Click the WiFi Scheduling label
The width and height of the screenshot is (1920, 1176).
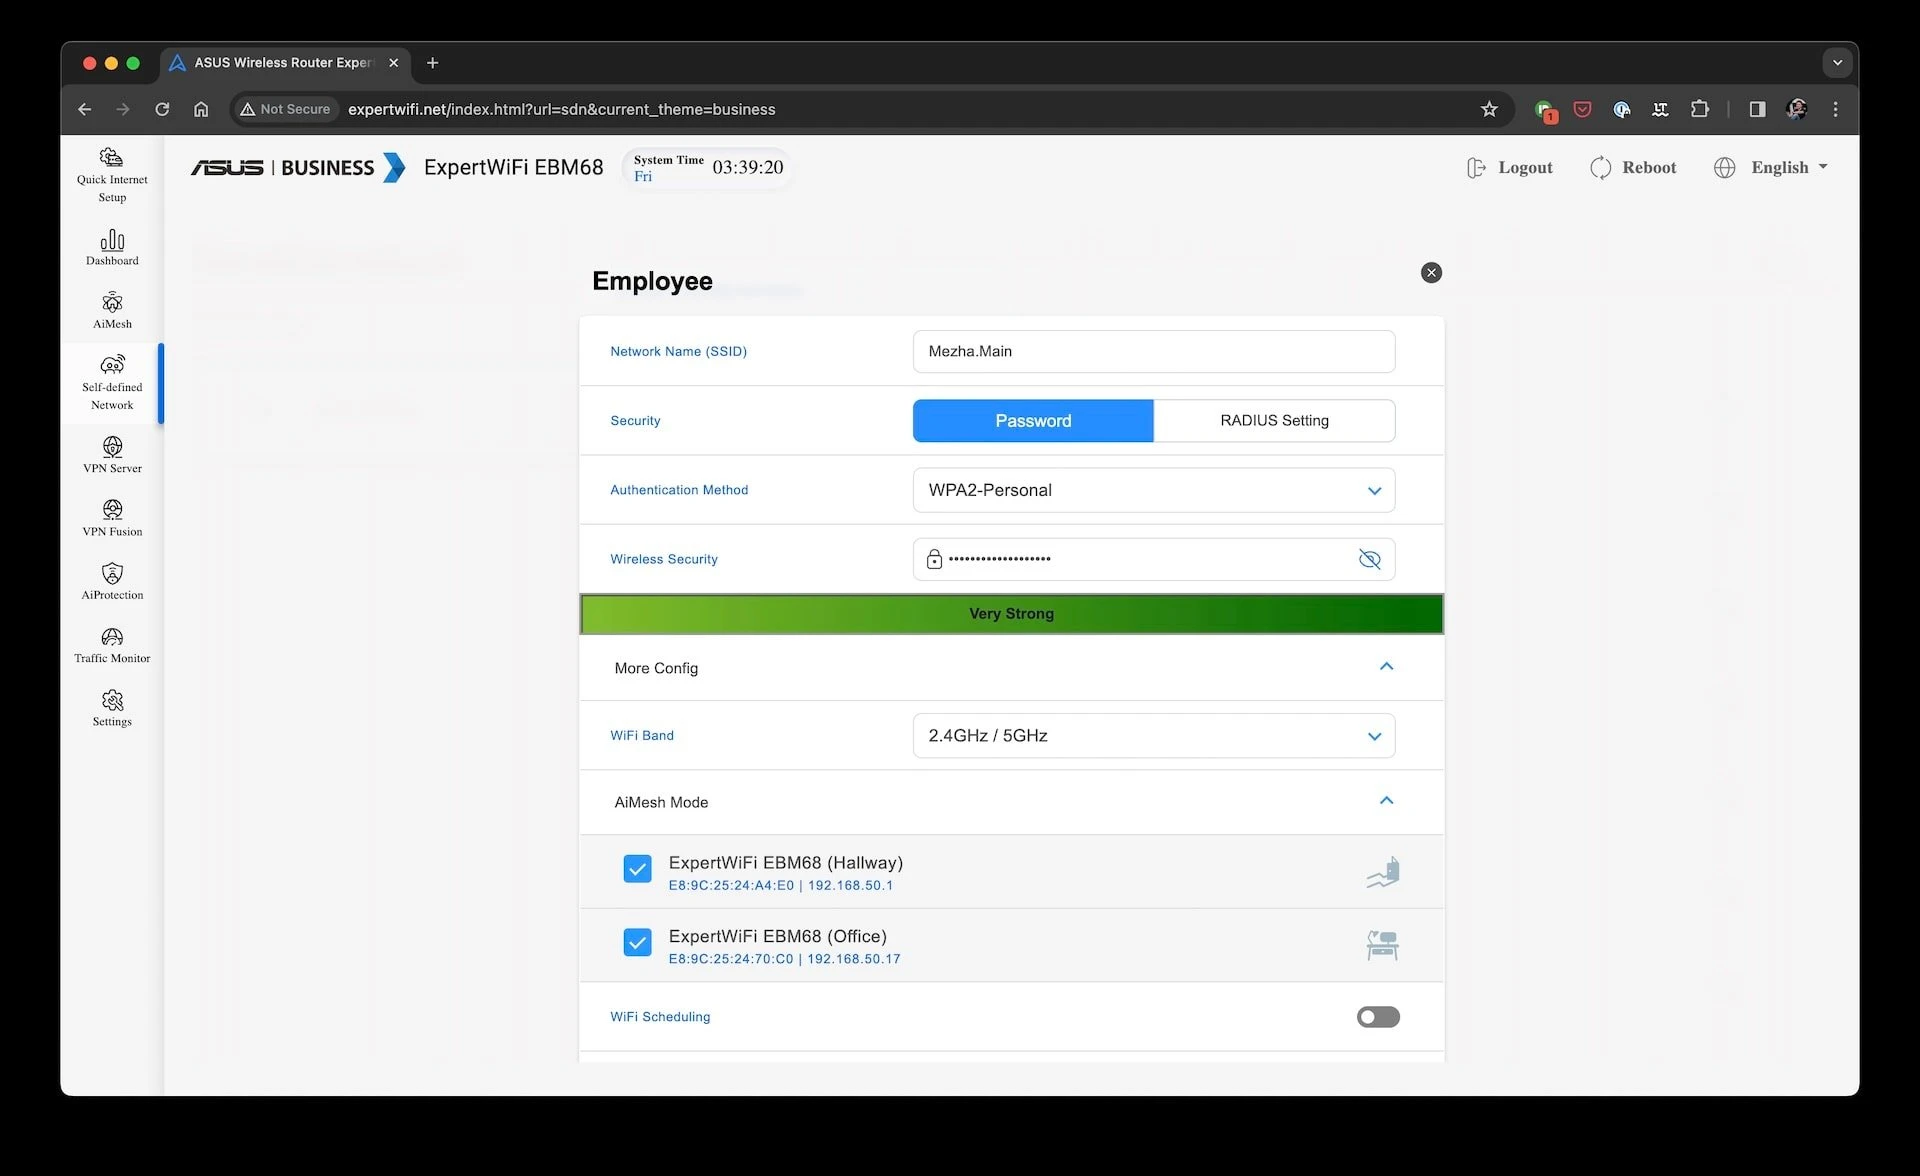[x=660, y=1017]
